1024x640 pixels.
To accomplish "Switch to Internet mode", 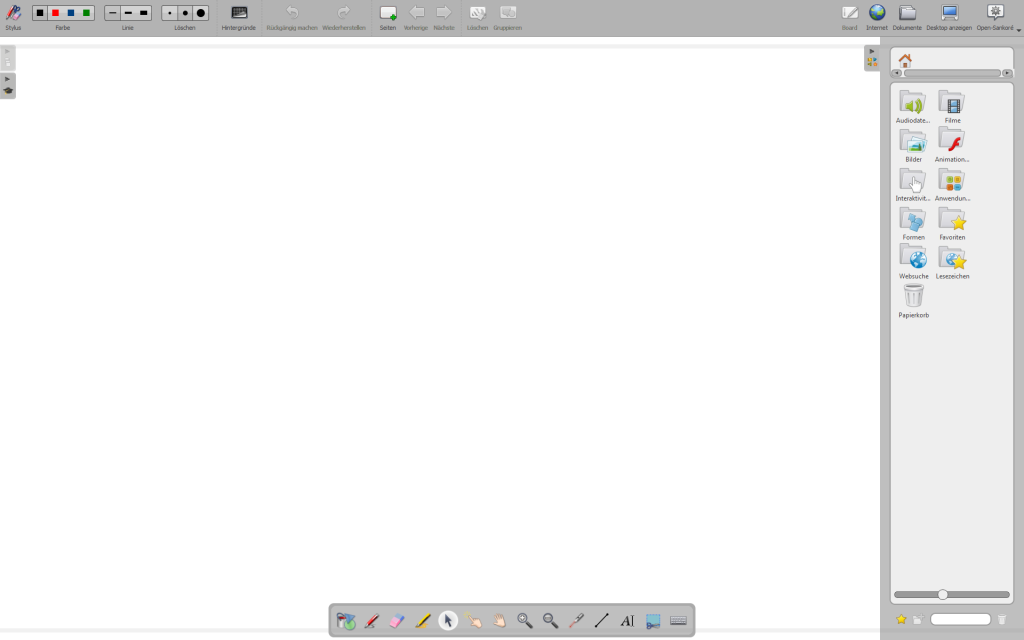I will [x=877, y=16].
